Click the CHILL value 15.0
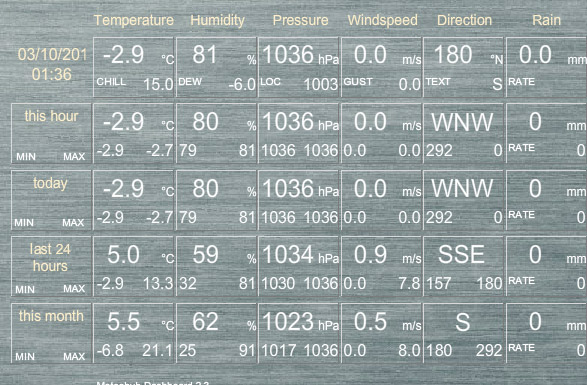The height and width of the screenshot is (385, 587). (x=158, y=85)
